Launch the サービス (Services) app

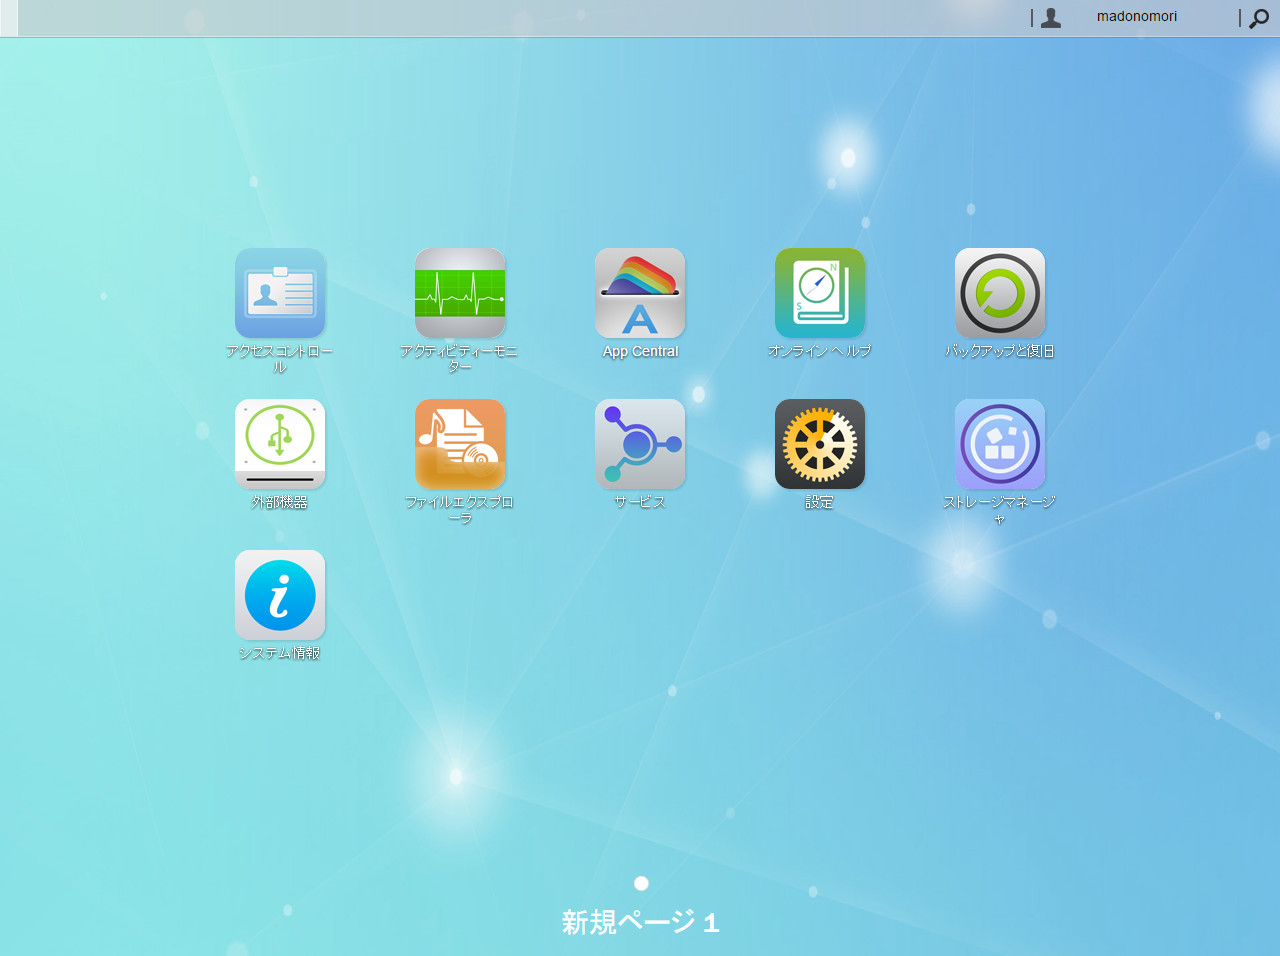pyautogui.click(x=640, y=444)
